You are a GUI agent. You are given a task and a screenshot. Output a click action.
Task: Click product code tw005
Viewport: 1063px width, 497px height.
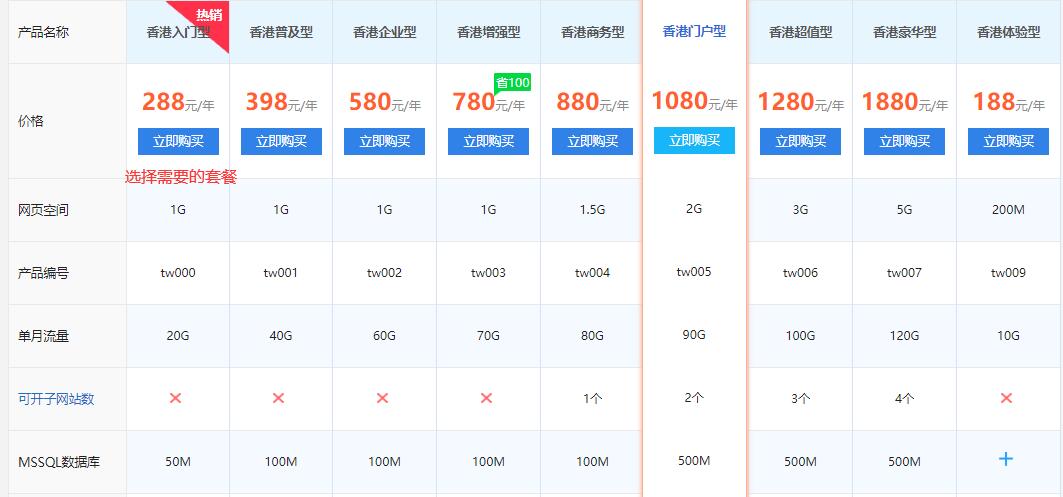(694, 271)
